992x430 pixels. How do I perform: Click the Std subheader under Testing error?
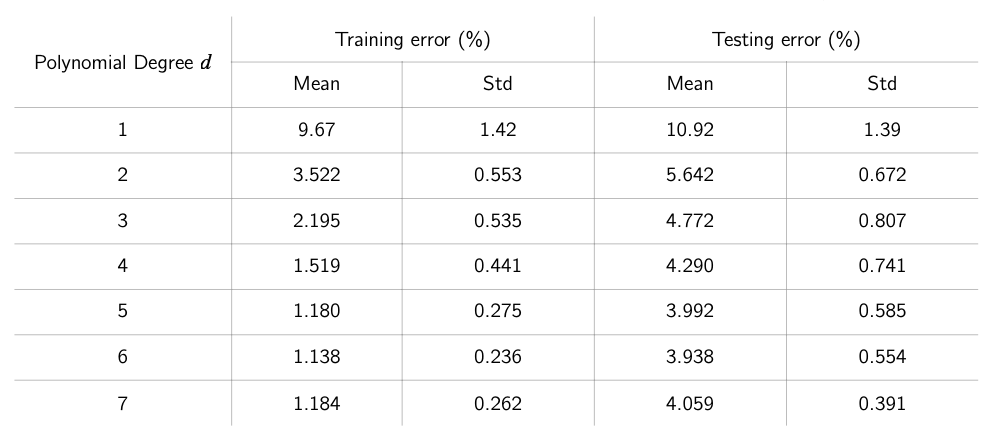click(x=882, y=84)
